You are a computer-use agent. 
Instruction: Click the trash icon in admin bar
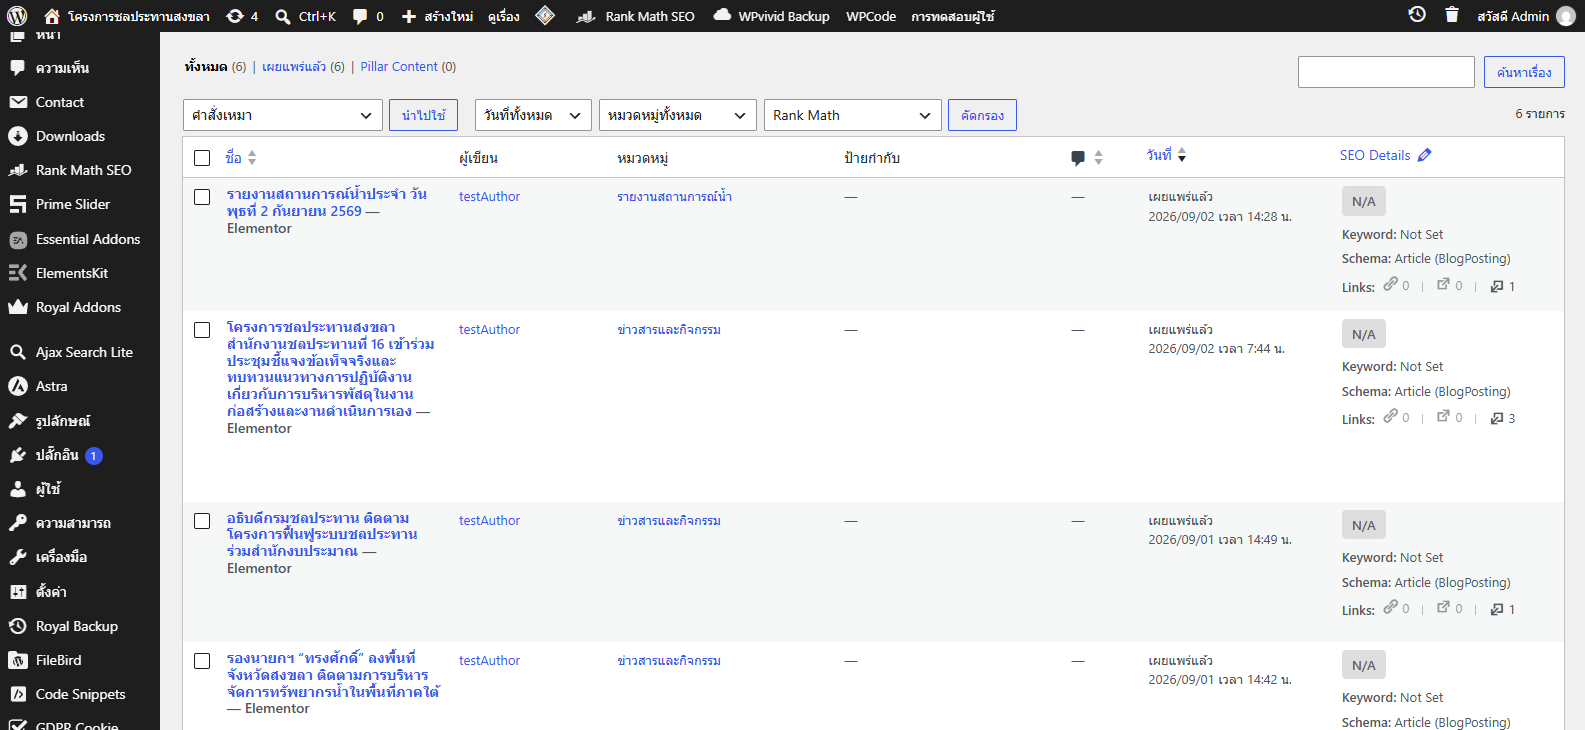1452,15
